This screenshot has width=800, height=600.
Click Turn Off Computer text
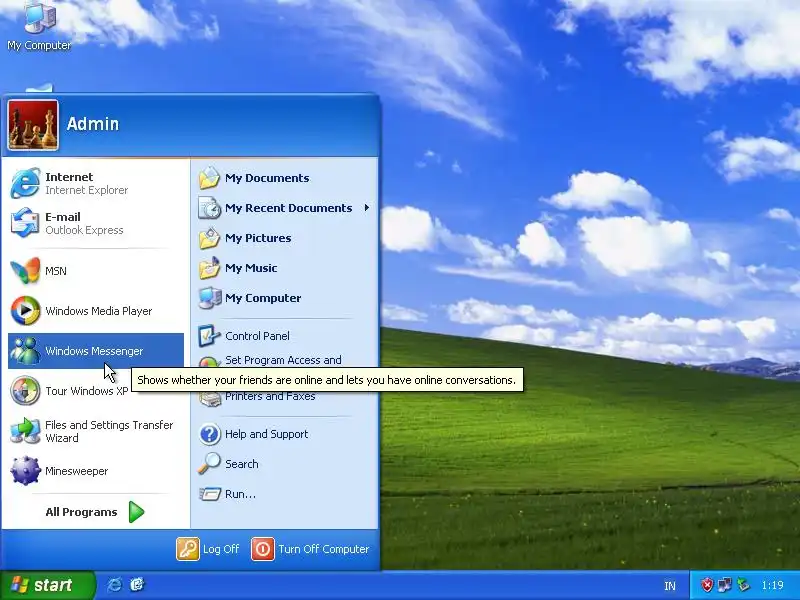coord(323,549)
